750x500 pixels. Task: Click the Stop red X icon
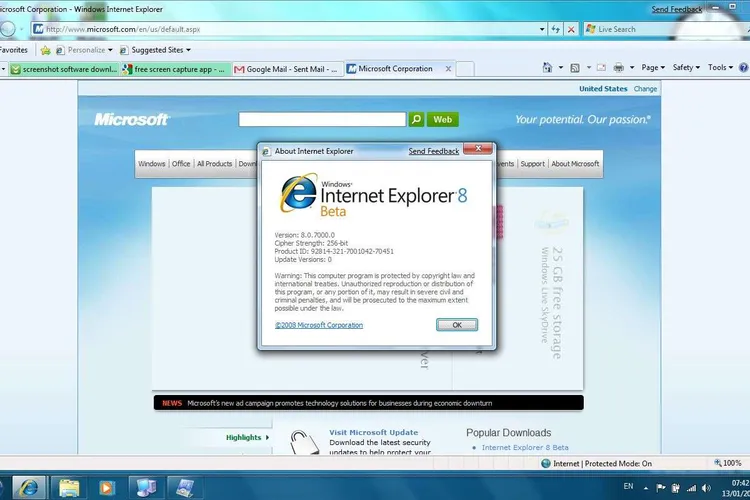click(x=571, y=29)
